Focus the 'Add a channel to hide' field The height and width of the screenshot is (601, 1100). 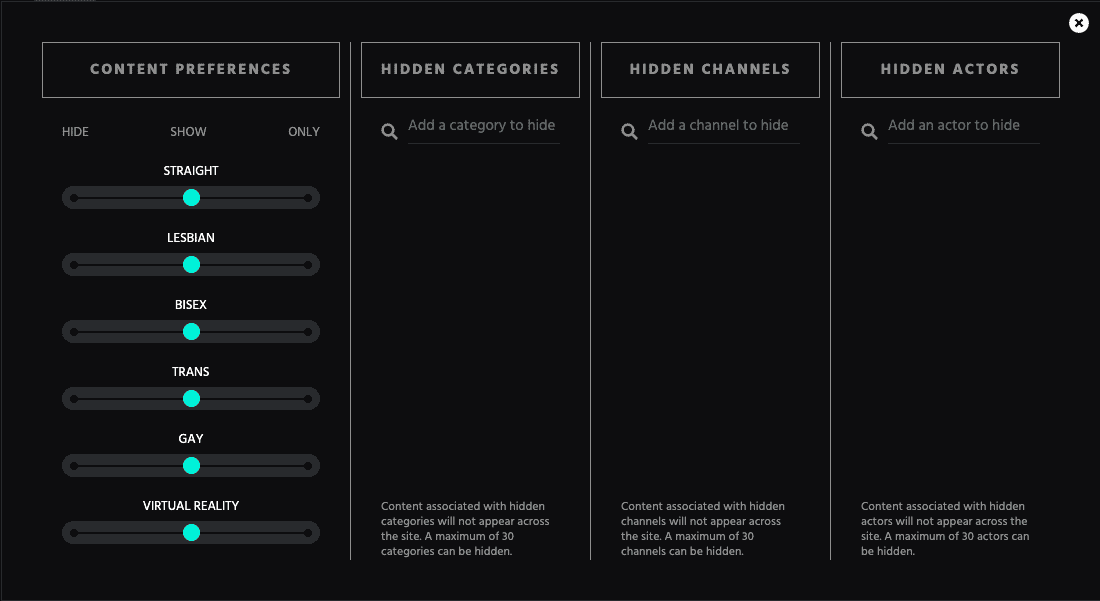click(x=723, y=126)
